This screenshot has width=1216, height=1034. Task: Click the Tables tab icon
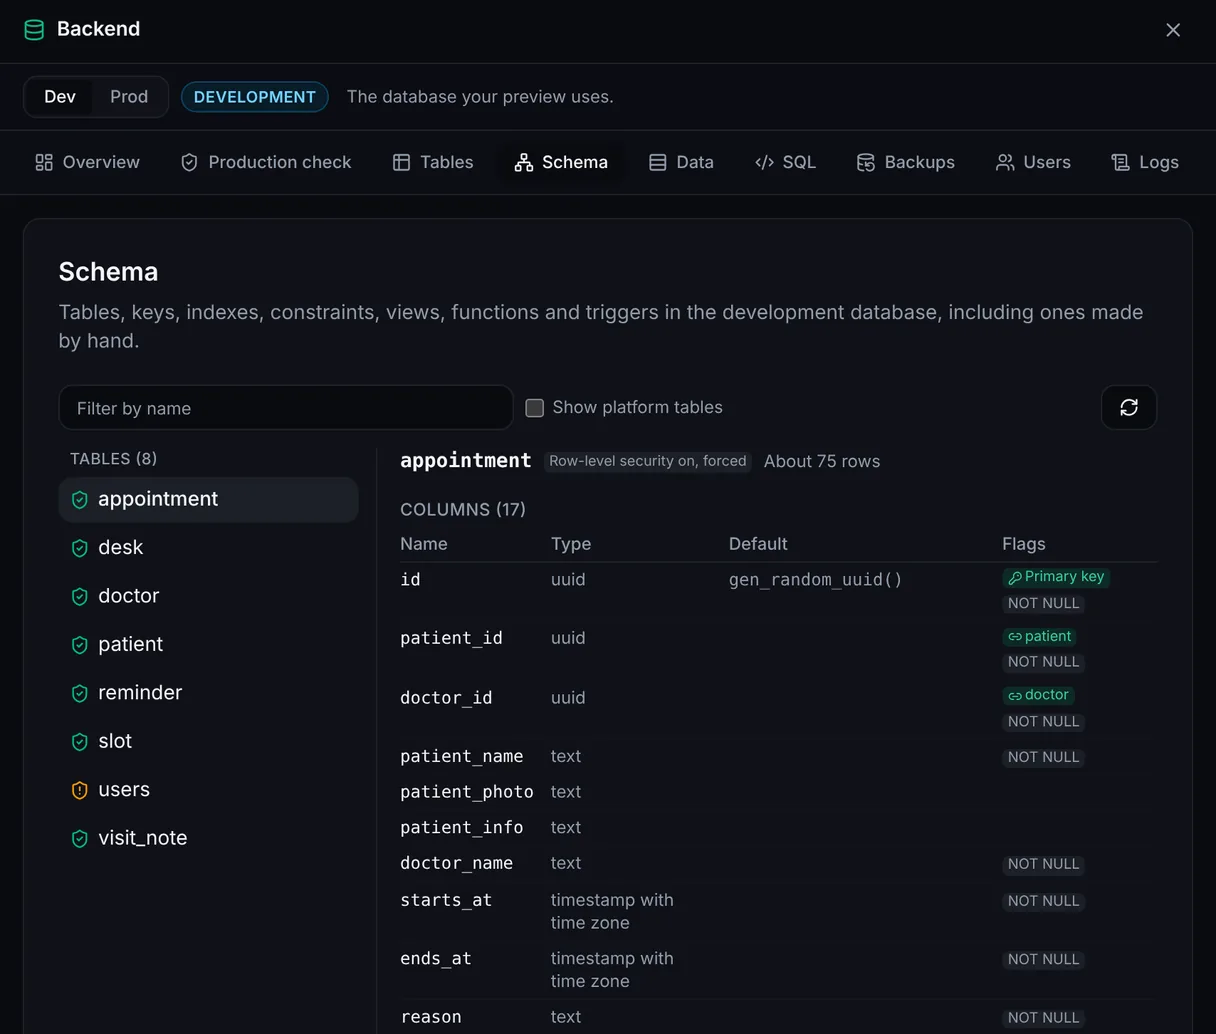click(x=401, y=162)
